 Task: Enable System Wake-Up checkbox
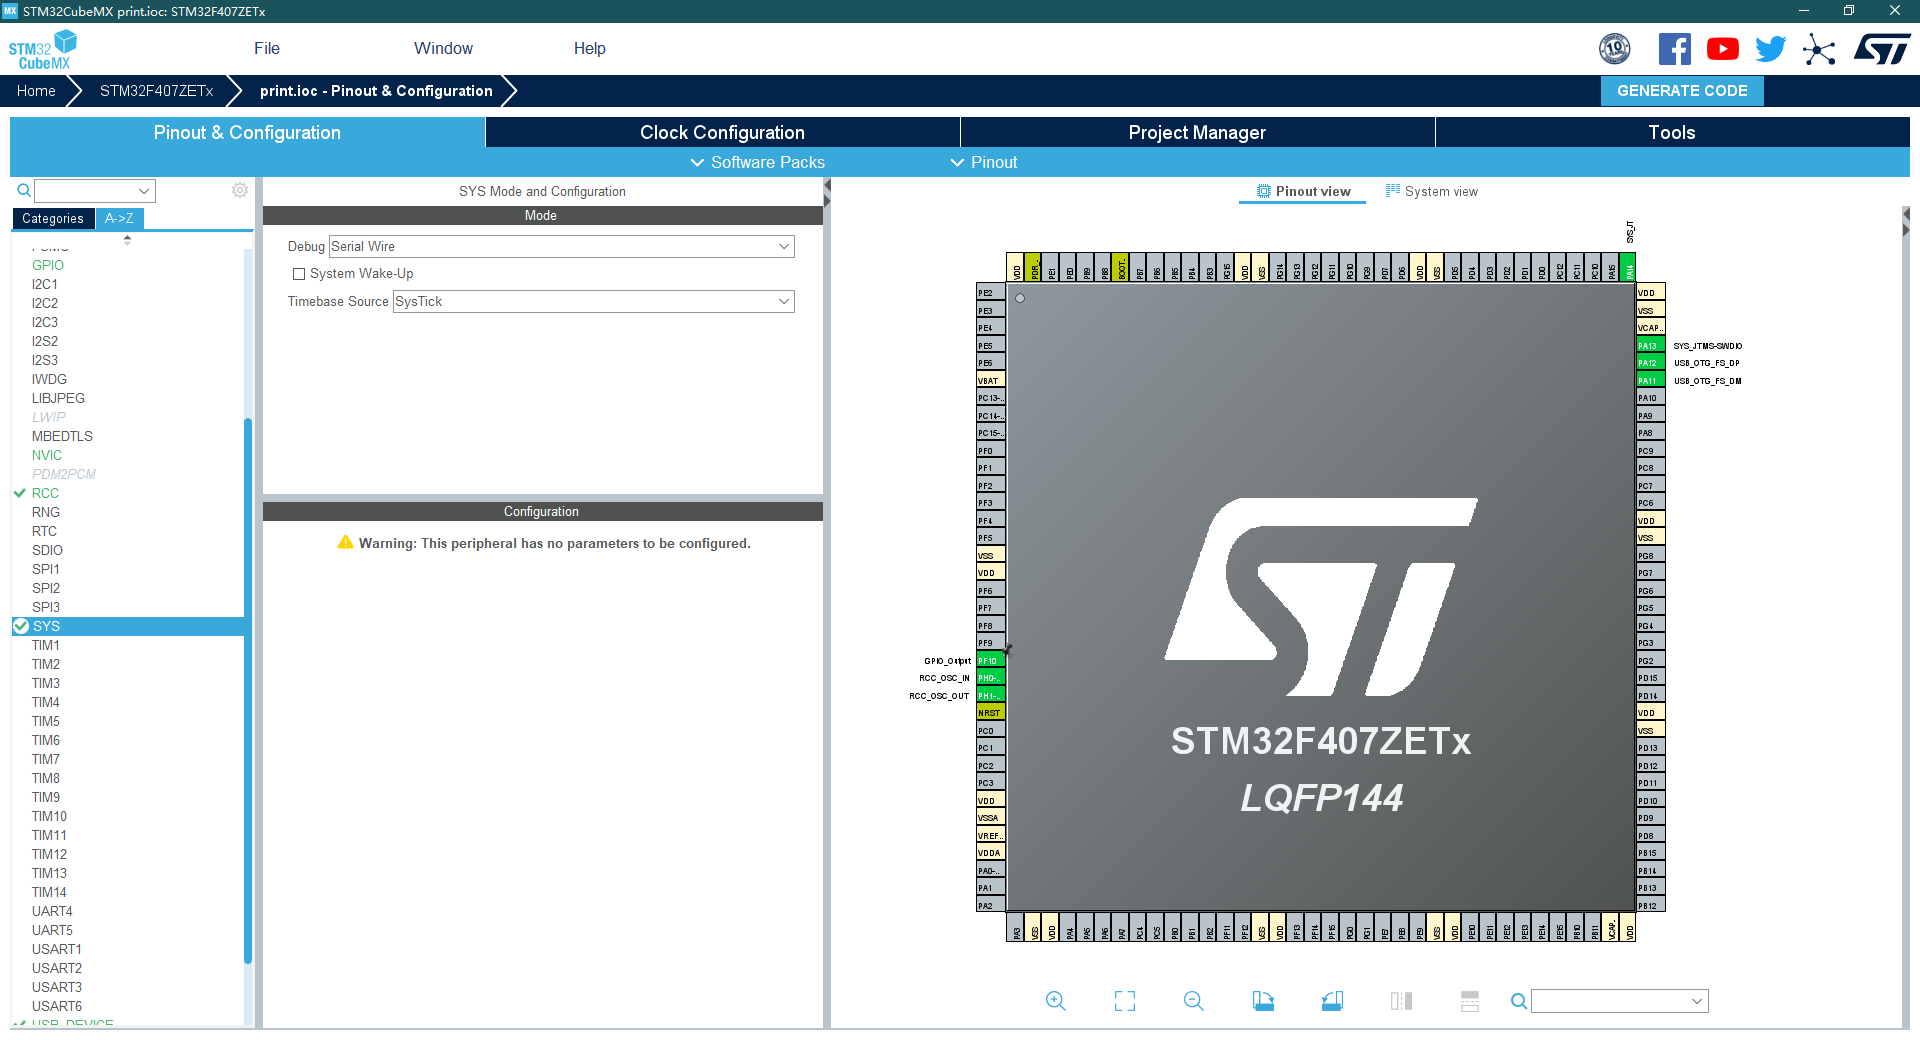click(x=298, y=273)
